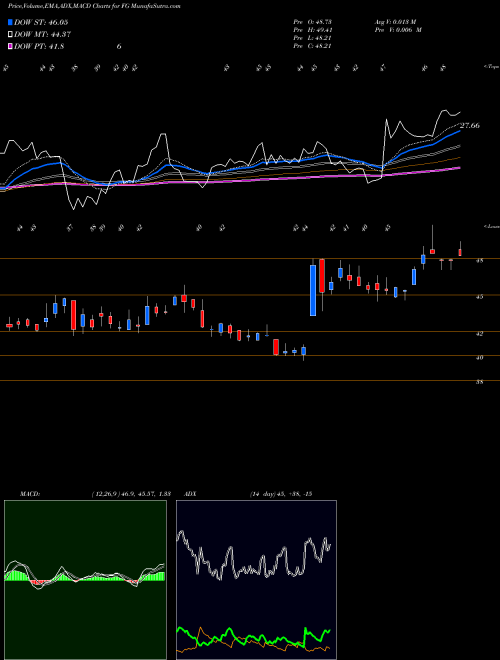Click the 27.66 EMA line label
Viewport: 500px width, 660px height.
pyautogui.click(x=470, y=125)
